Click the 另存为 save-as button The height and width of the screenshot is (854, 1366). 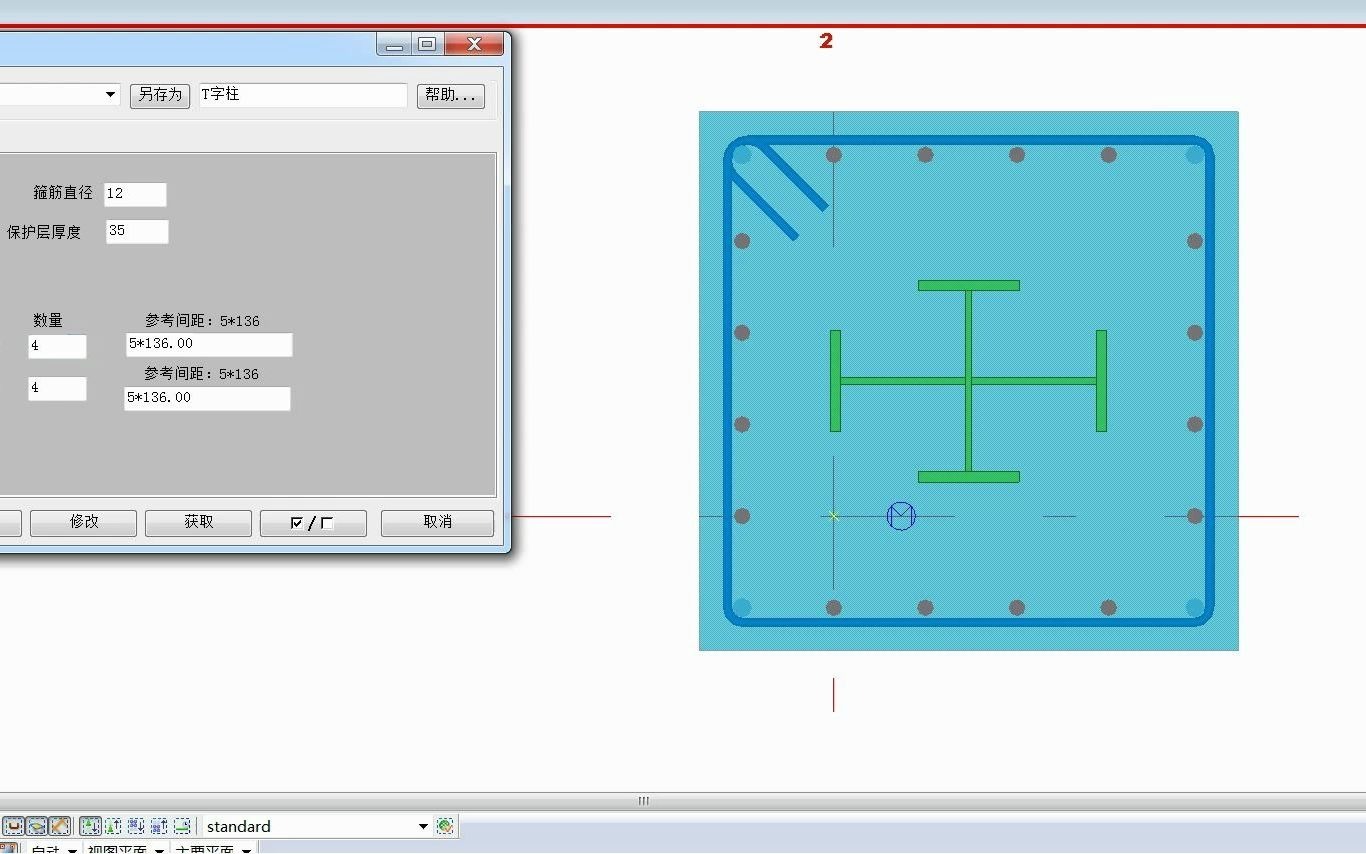tap(160, 95)
